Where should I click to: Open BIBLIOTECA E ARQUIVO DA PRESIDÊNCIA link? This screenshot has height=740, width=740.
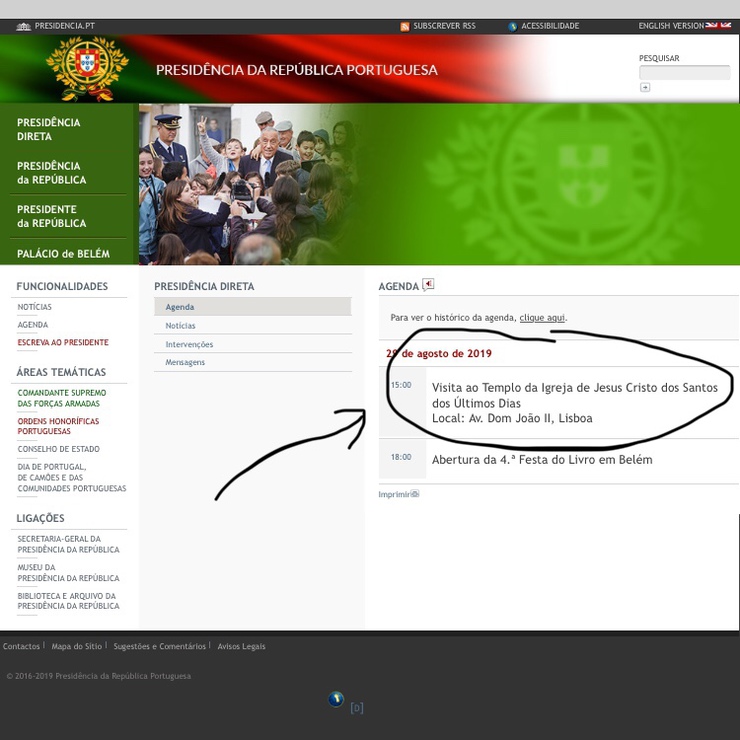(x=68, y=600)
